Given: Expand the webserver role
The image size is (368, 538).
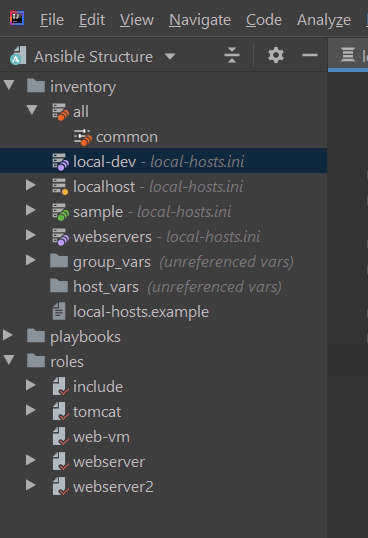Looking at the screenshot, I should [31, 460].
